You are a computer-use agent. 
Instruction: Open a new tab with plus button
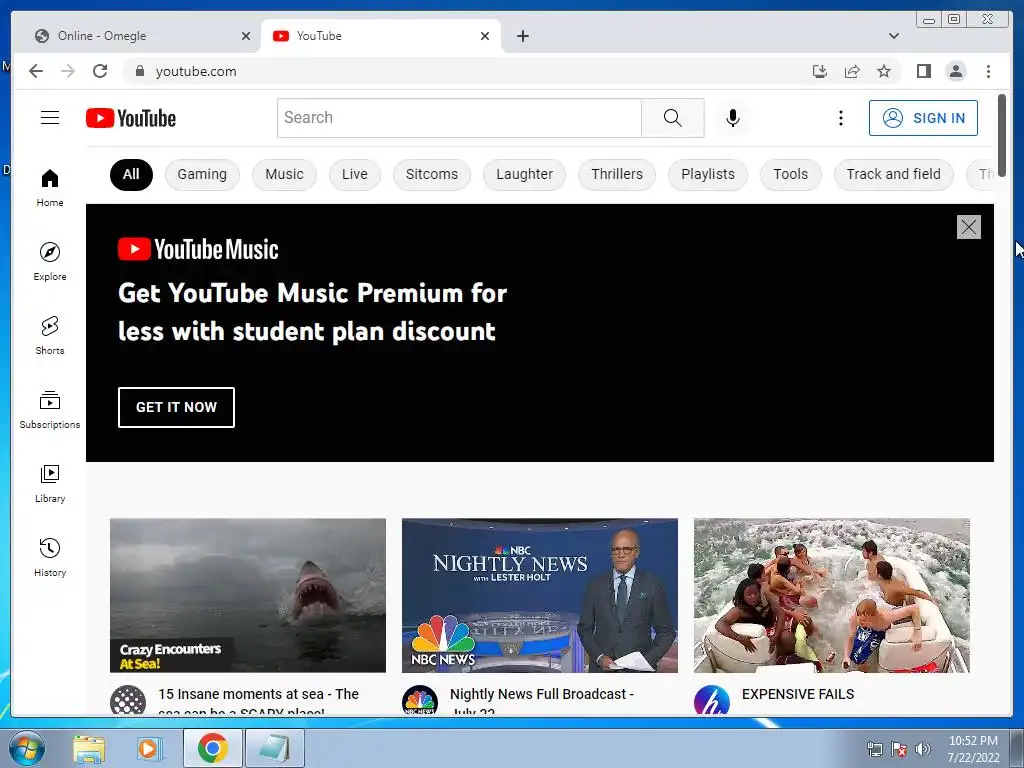click(x=522, y=36)
